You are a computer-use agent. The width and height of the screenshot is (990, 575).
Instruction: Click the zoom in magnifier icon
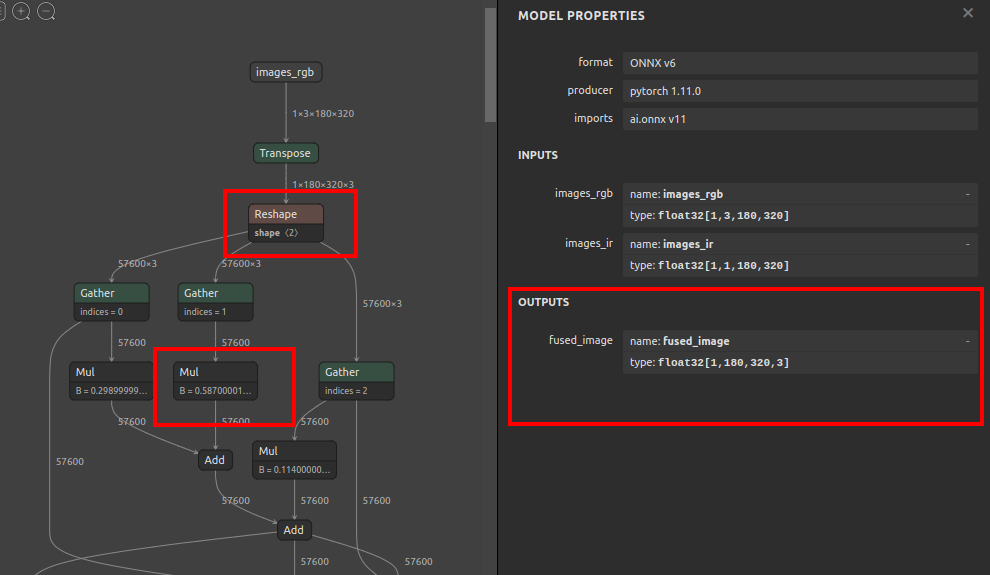click(x=21, y=11)
